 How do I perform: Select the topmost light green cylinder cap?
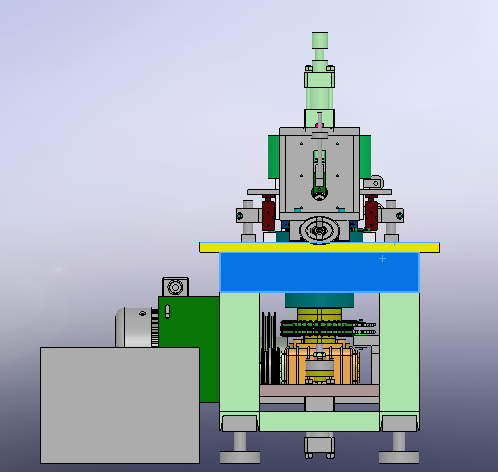click(x=320, y=40)
